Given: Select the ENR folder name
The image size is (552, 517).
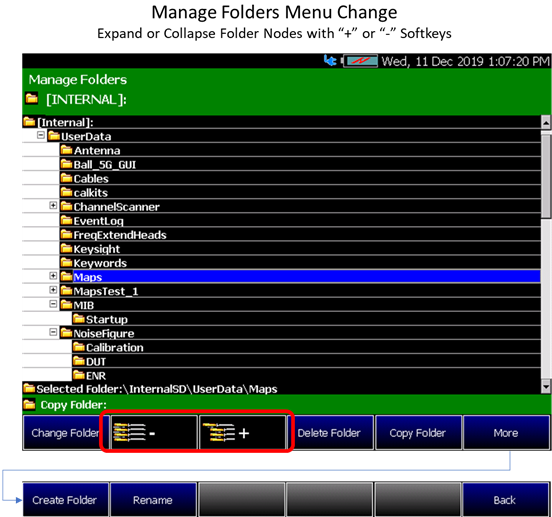Looking at the screenshot, I should pos(96,376).
